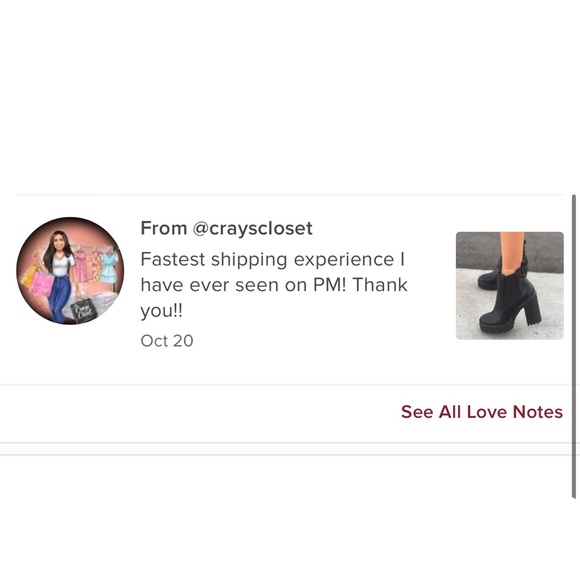Click the yellow shopping bag in avatar
580x580 pixels.
coord(28,277)
